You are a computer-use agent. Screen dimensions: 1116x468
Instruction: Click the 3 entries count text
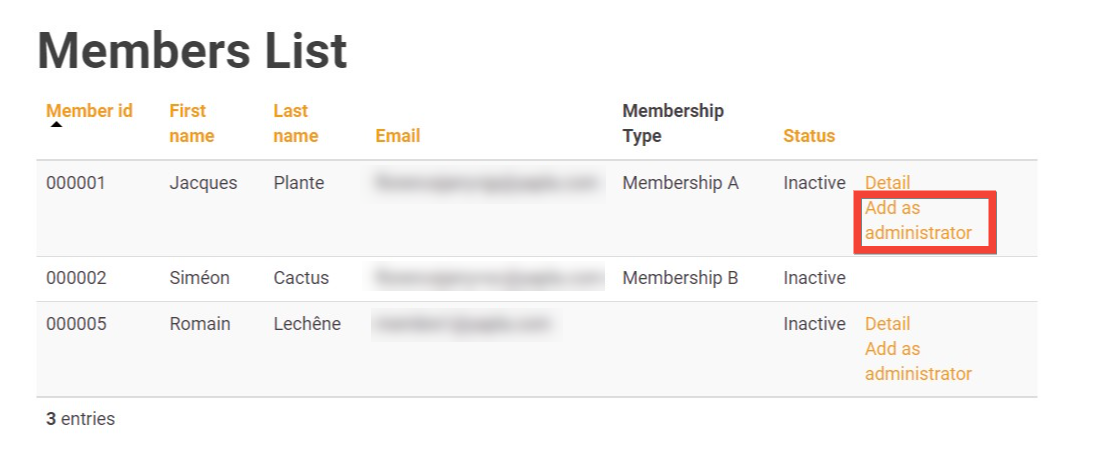point(80,419)
